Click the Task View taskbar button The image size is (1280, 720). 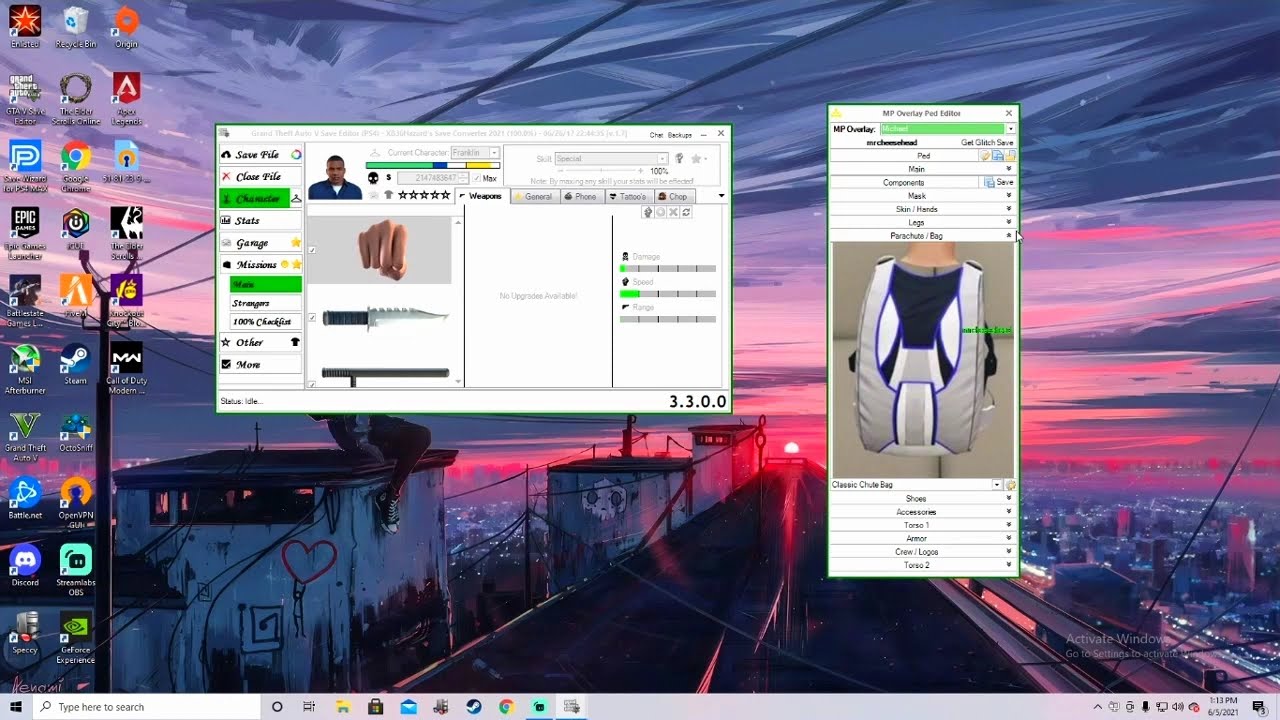point(309,707)
